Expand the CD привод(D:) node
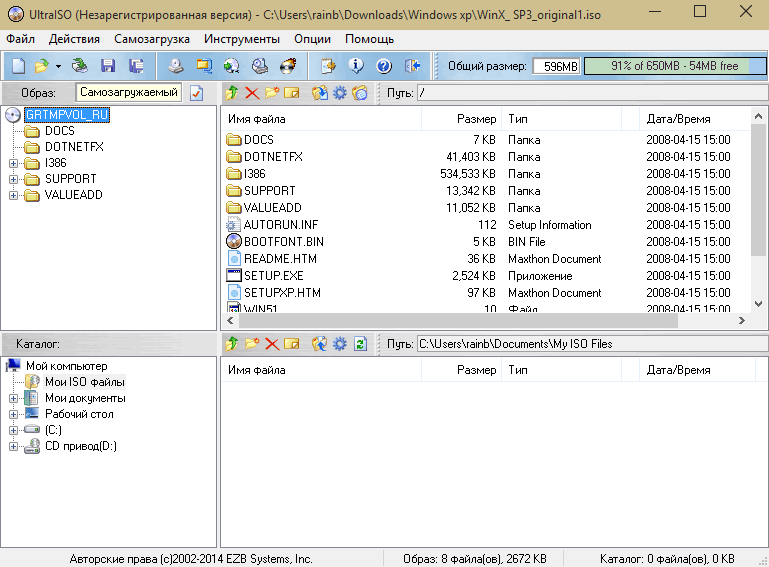 (x=13, y=446)
